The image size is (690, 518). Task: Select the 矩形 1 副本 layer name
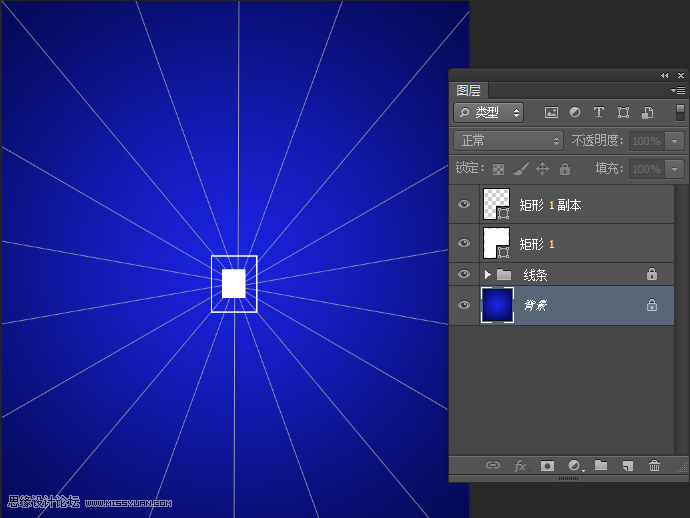pyautogui.click(x=550, y=205)
